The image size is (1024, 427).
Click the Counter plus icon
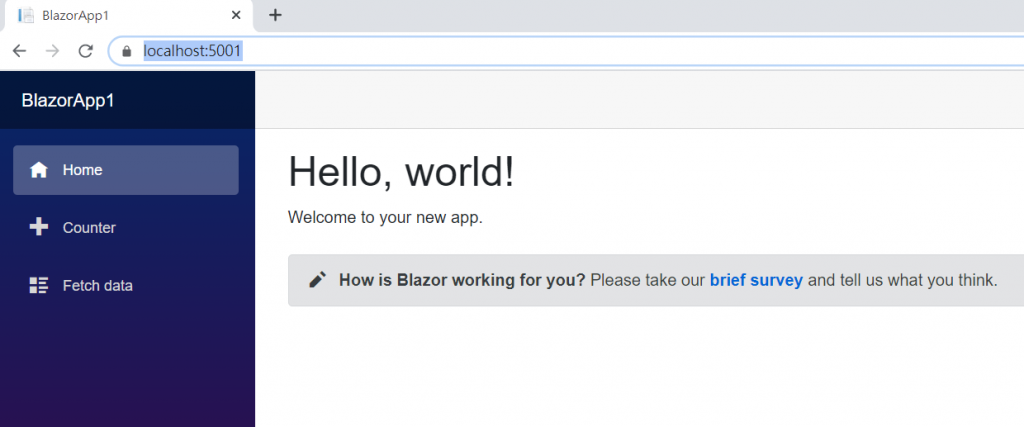[39, 227]
